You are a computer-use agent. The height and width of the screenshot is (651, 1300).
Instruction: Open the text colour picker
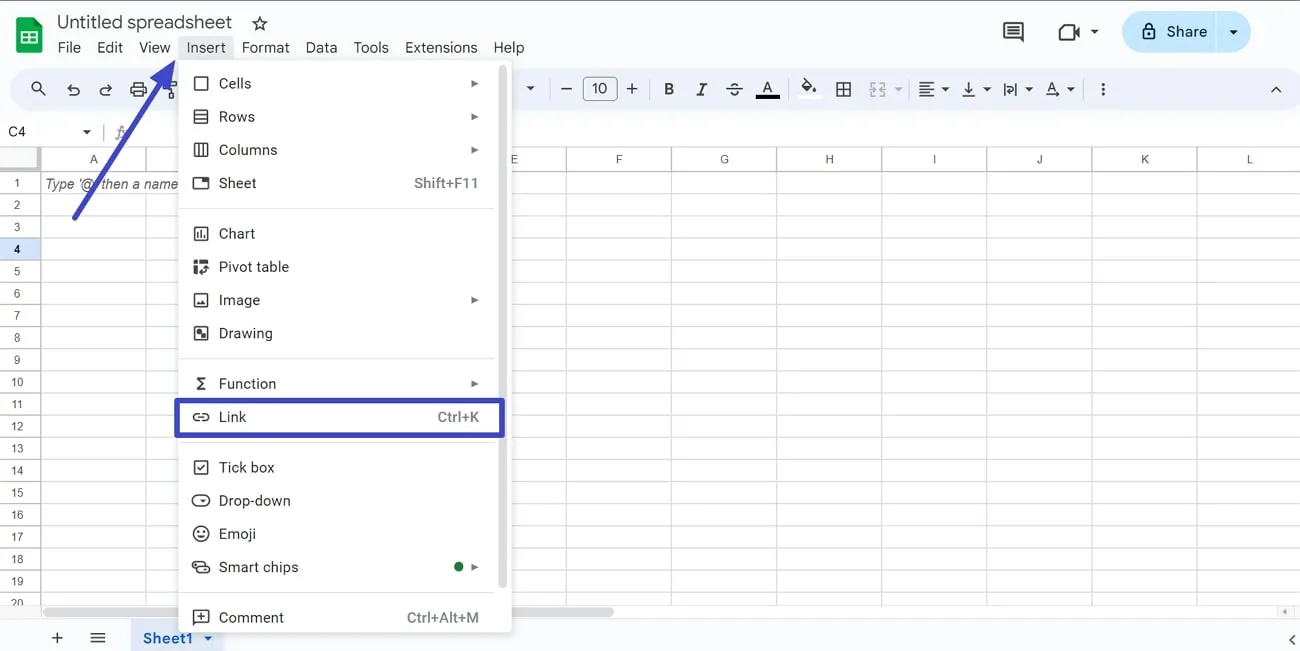tap(767, 89)
